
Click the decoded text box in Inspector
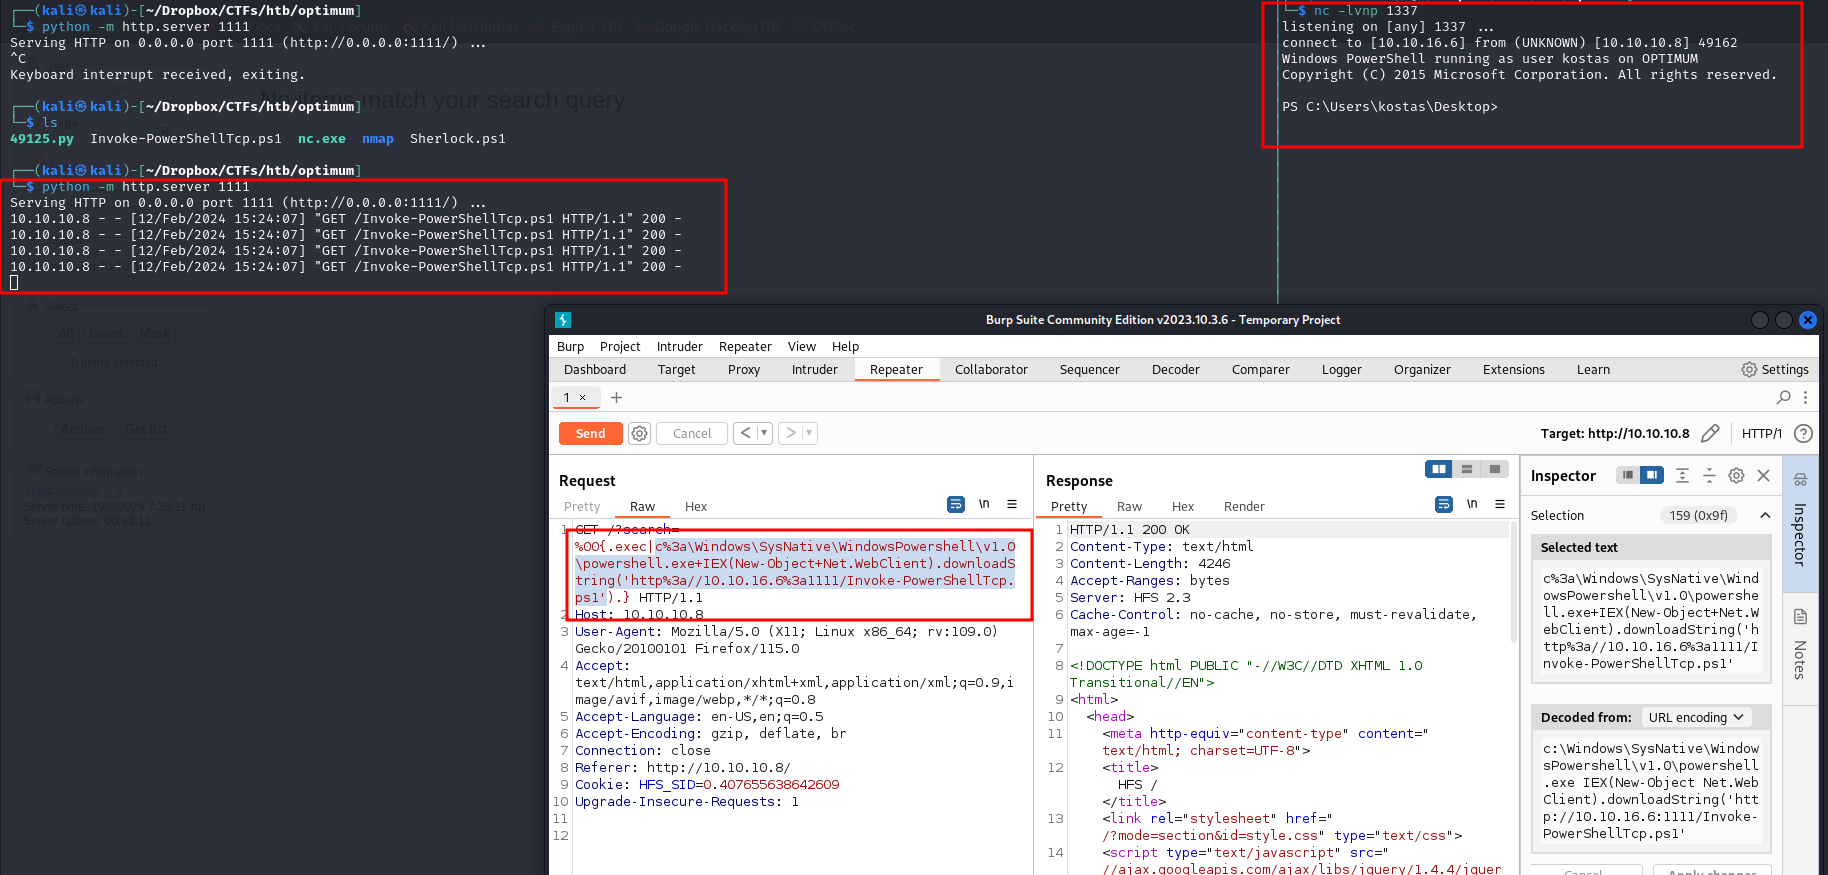(1651, 791)
